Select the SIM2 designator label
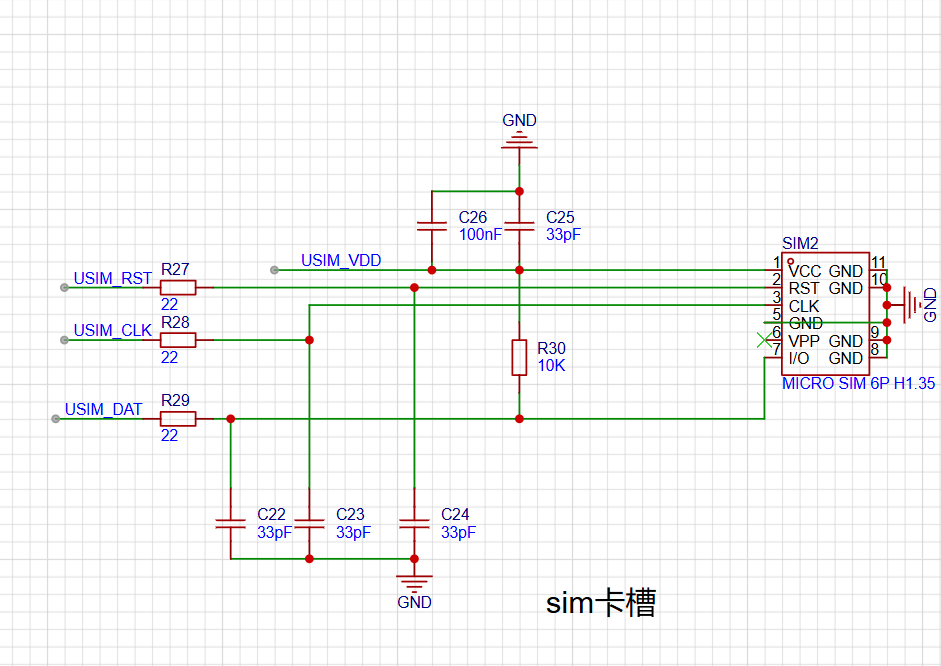This screenshot has width=941, height=666. (x=800, y=243)
